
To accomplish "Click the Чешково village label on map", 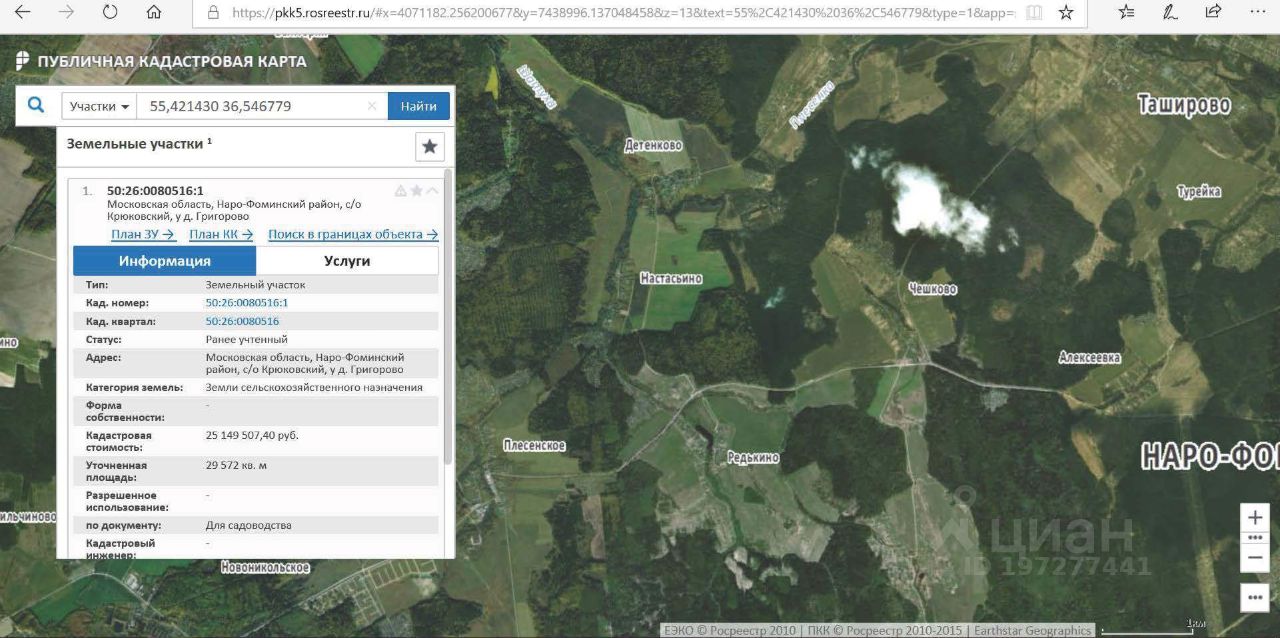I will coord(933,289).
